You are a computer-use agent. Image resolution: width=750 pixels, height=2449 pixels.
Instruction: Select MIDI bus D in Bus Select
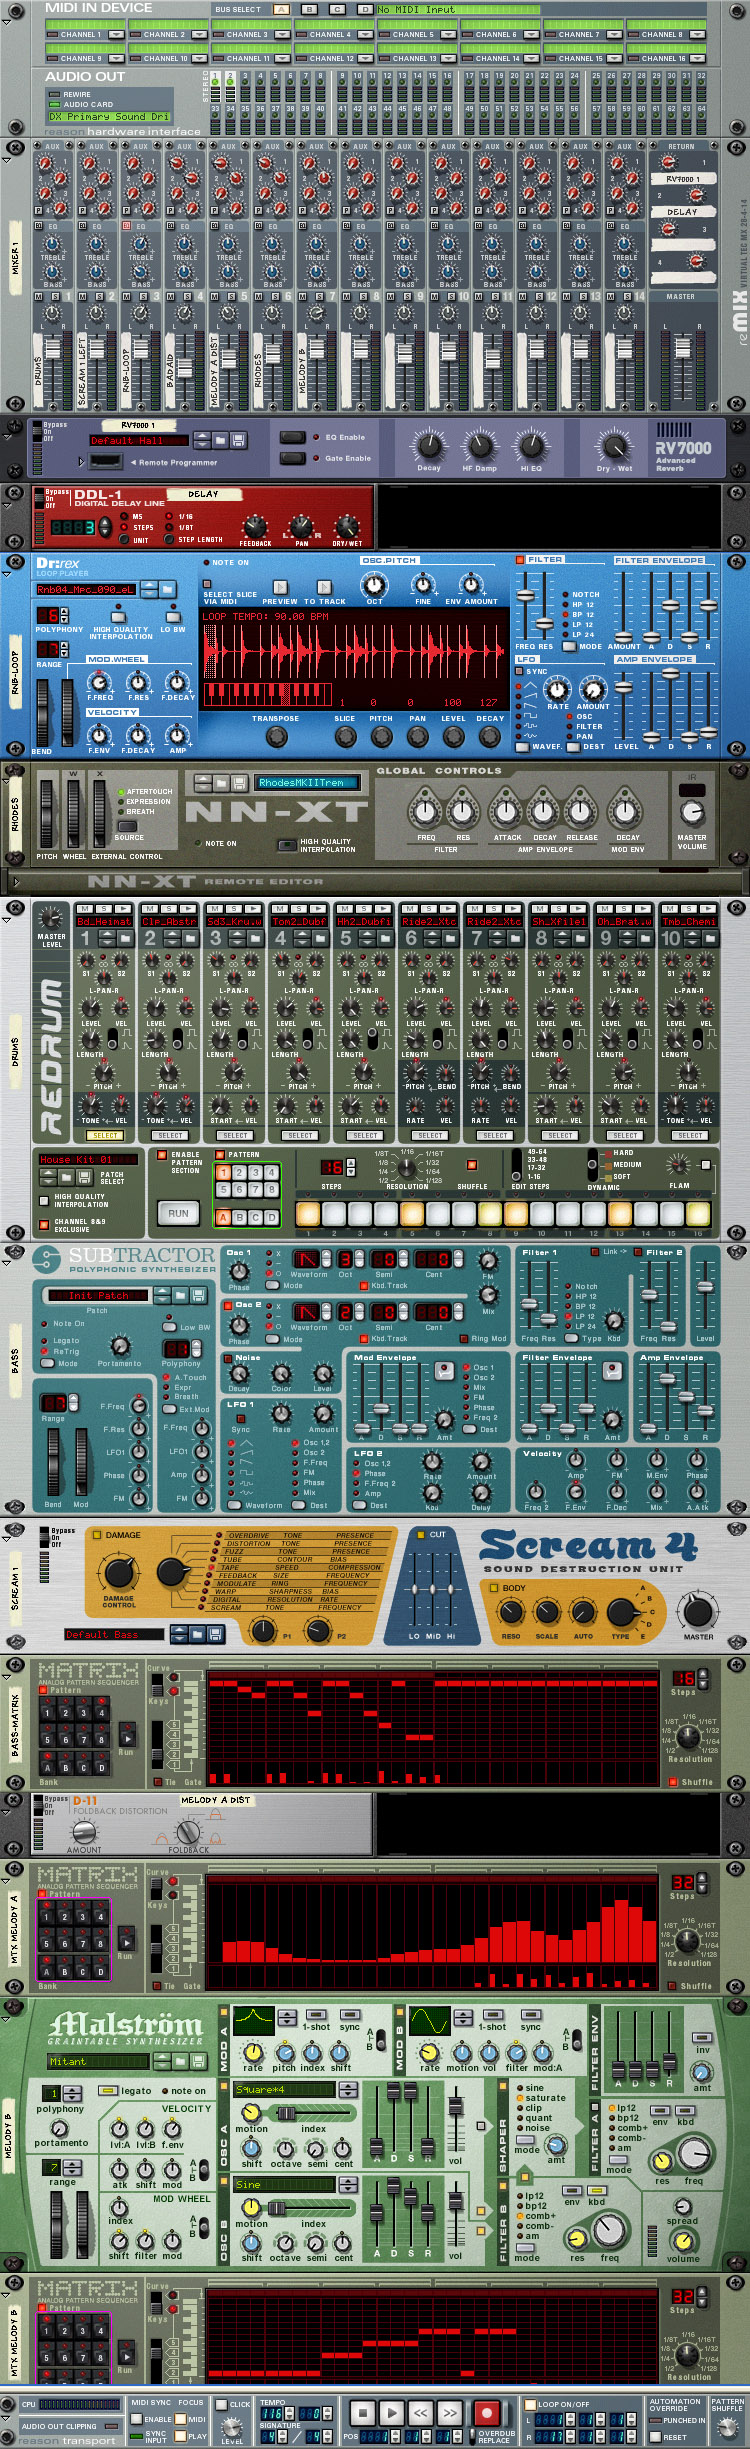pos(365,9)
